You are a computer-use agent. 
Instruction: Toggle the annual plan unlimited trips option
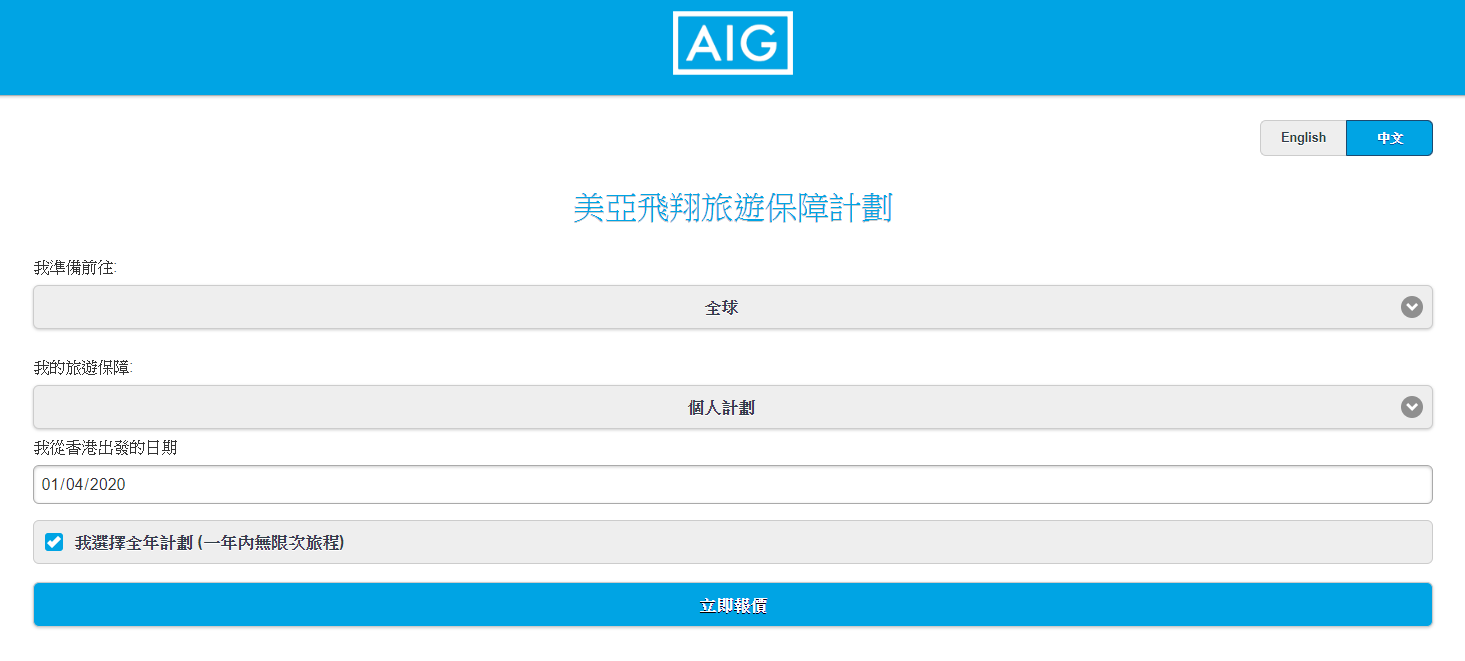click(x=53, y=542)
